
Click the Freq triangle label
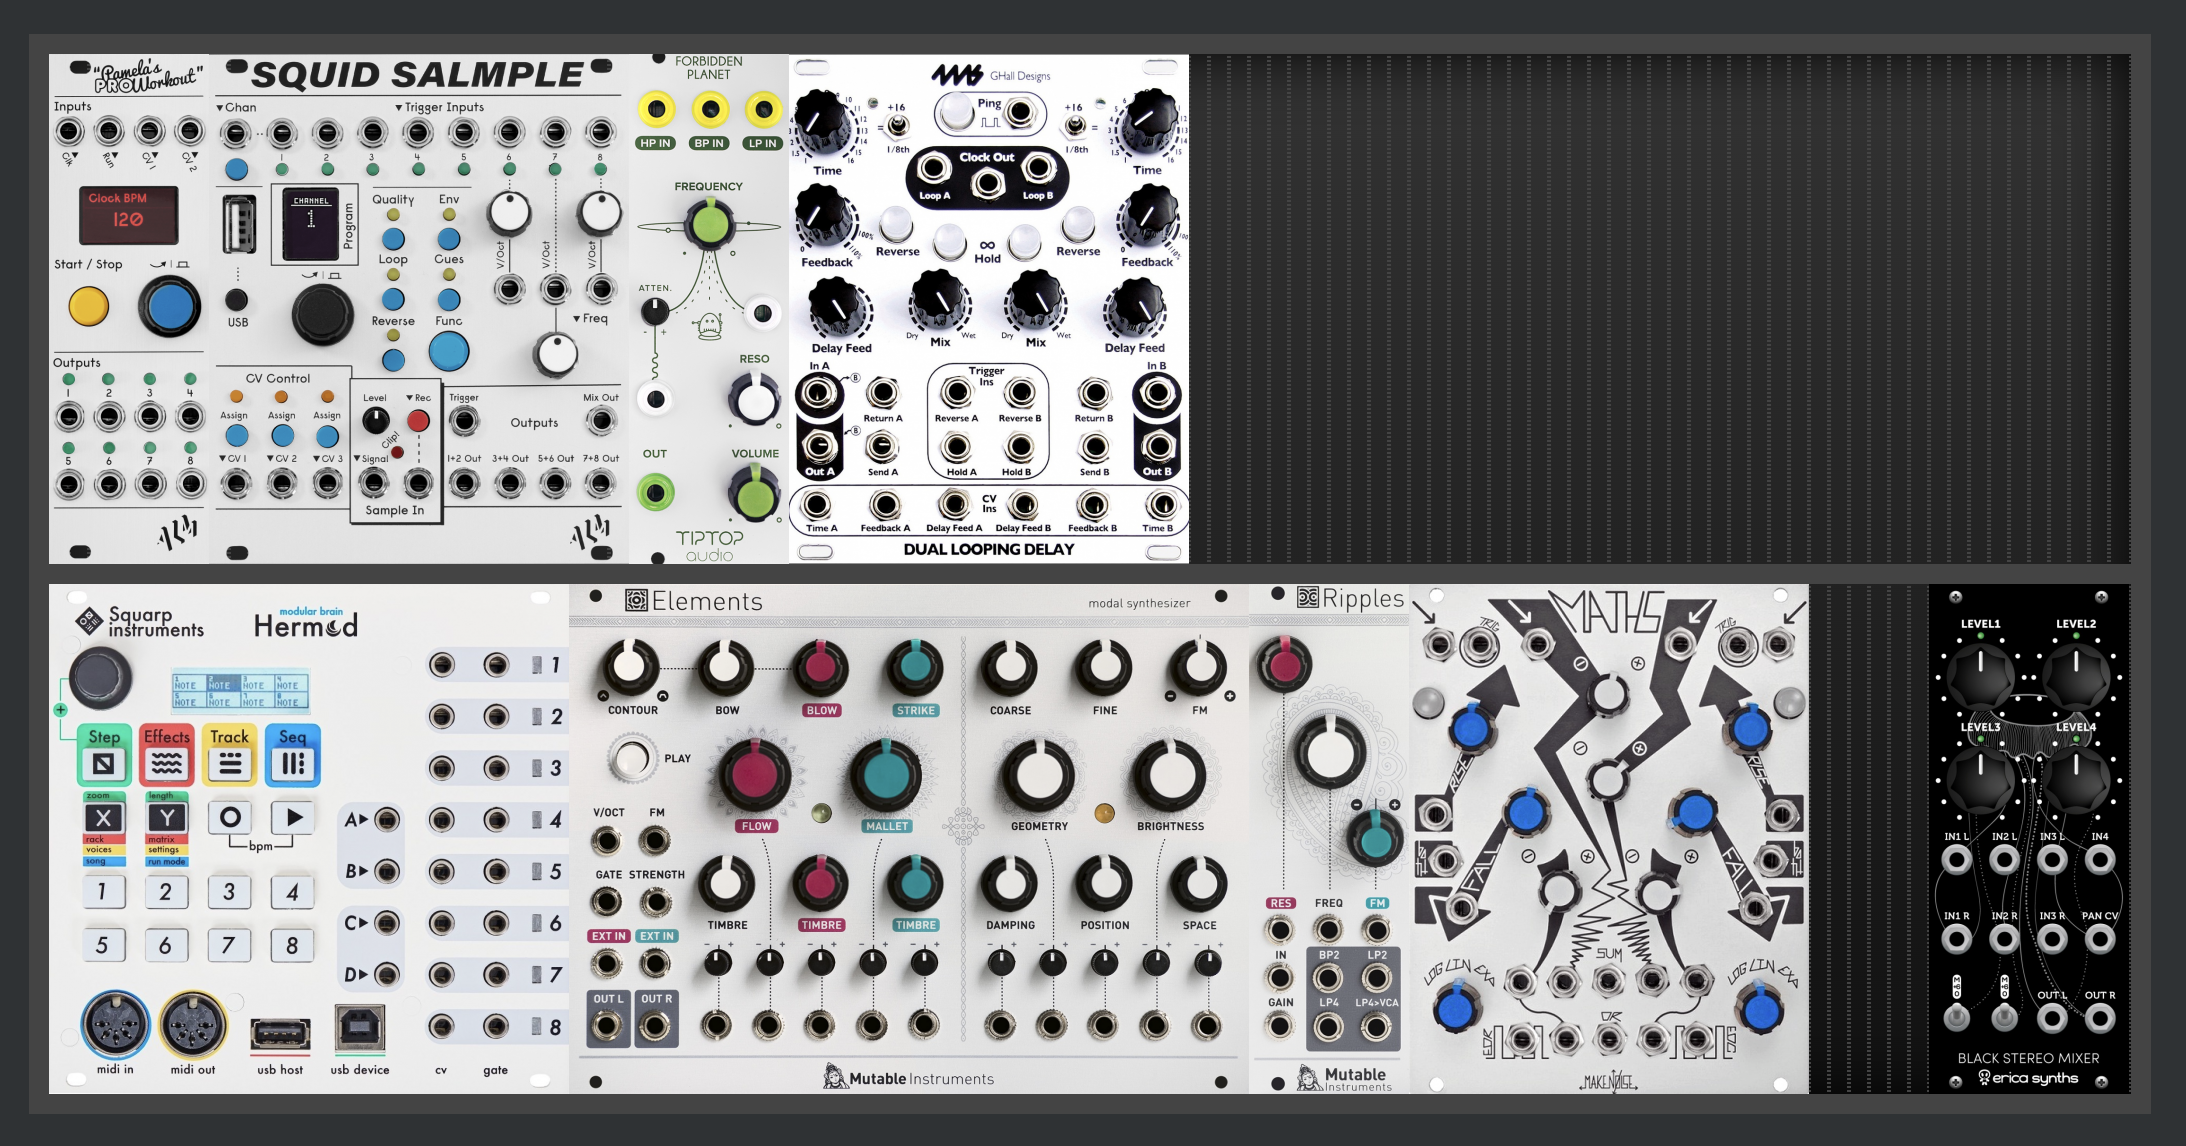click(x=590, y=318)
